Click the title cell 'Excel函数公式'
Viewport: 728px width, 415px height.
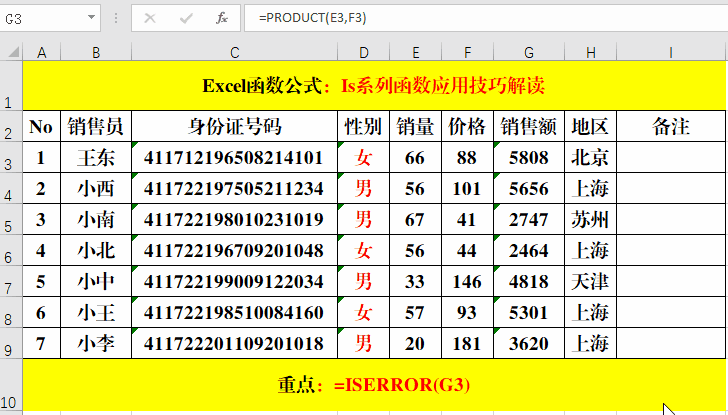click(x=374, y=86)
